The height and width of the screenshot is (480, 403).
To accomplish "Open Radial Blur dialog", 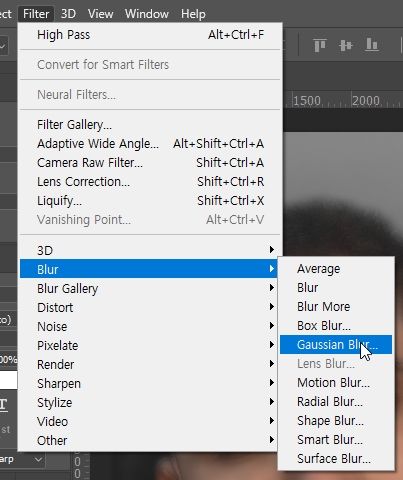I will click(336, 402).
